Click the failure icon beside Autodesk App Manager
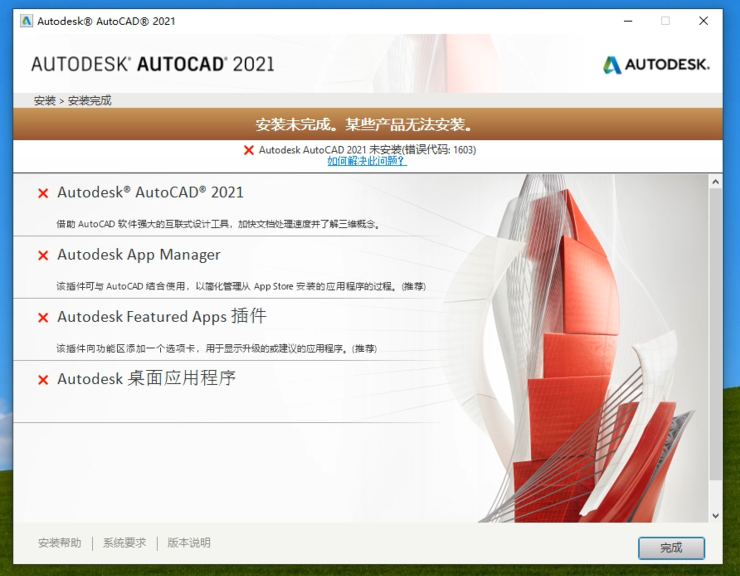740x576 pixels. pyautogui.click(x=43, y=256)
